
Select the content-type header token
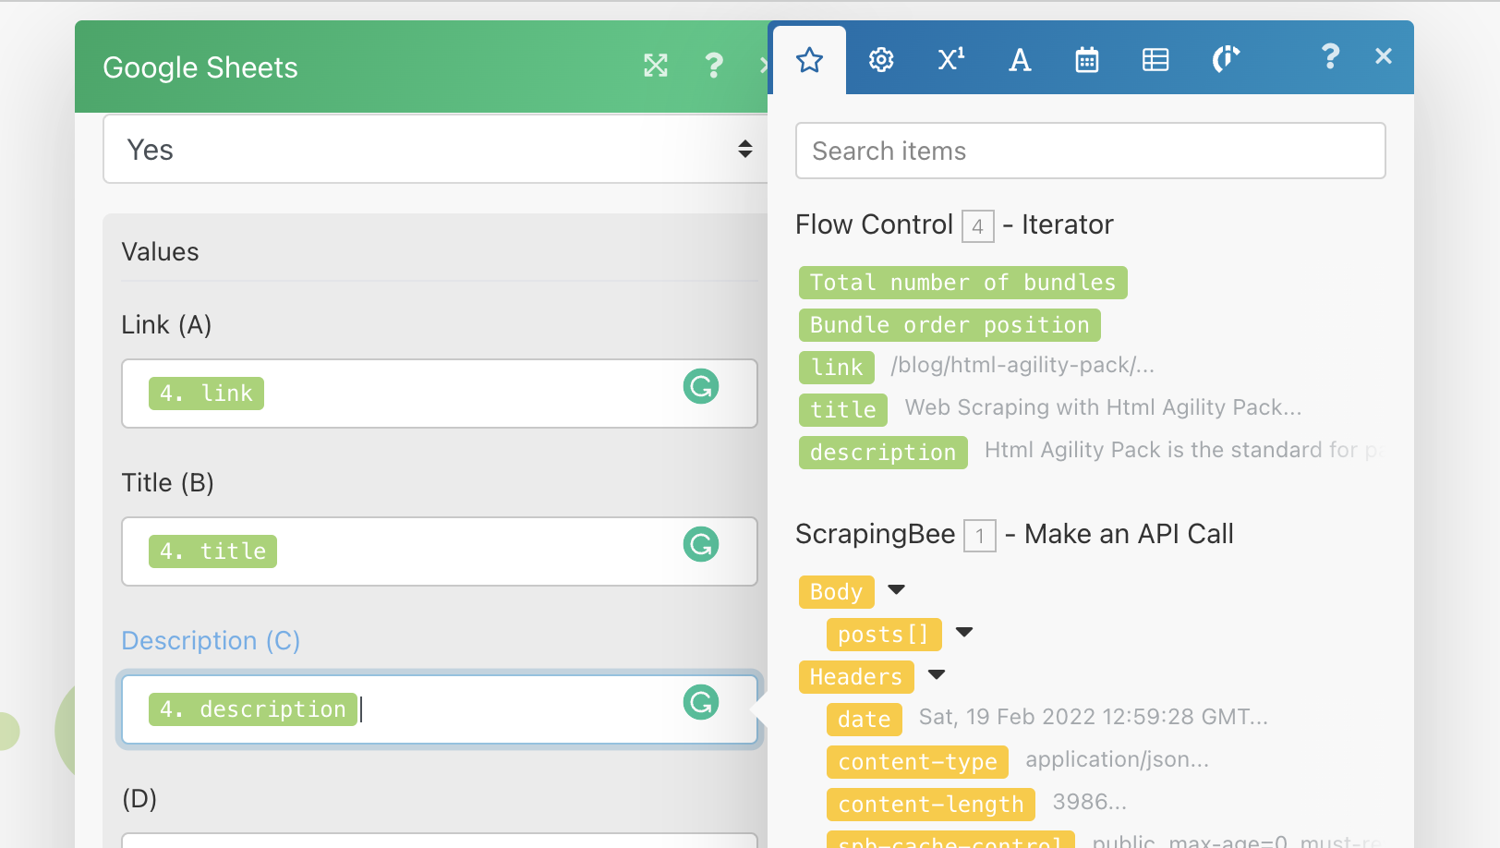tap(917, 762)
